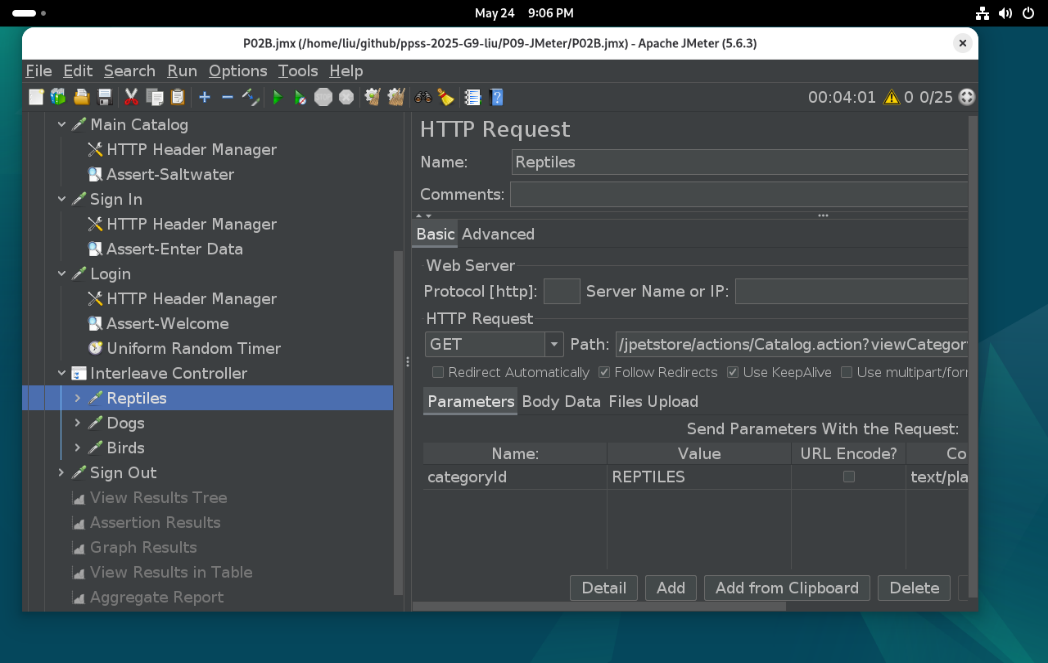Check URL Encode for the categoryId row
Image resolution: width=1048 pixels, height=663 pixels.
tap(849, 477)
